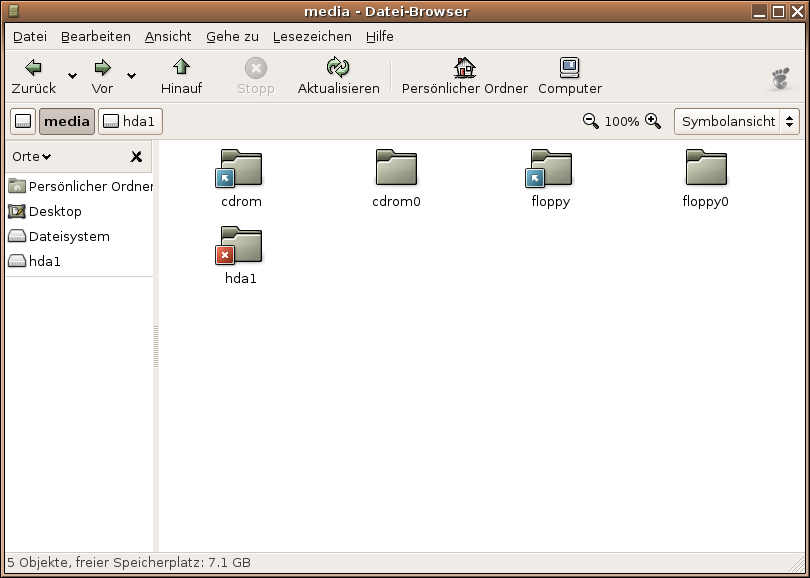
Task: Open the Bearbeiten menu
Action: (96, 36)
